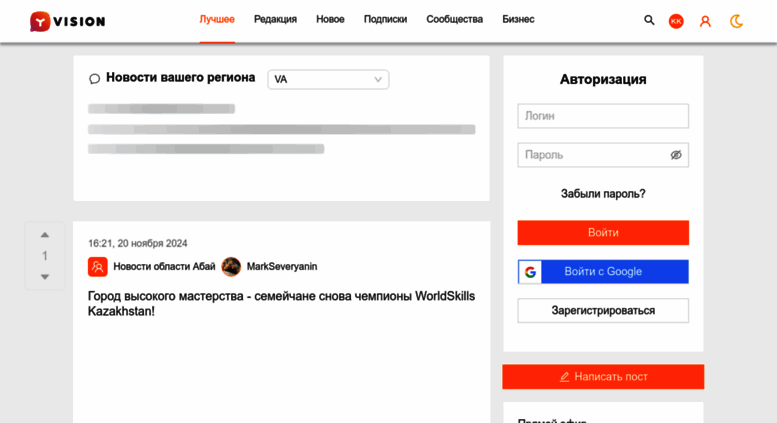Upvote the WorldSkills post
777x423 pixels.
[45, 235]
